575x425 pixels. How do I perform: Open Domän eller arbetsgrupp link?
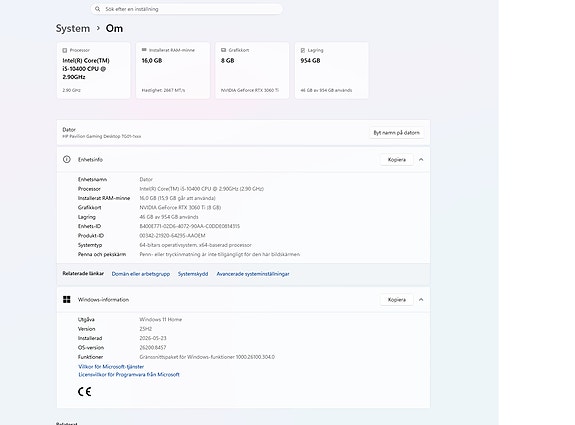(141, 274)
